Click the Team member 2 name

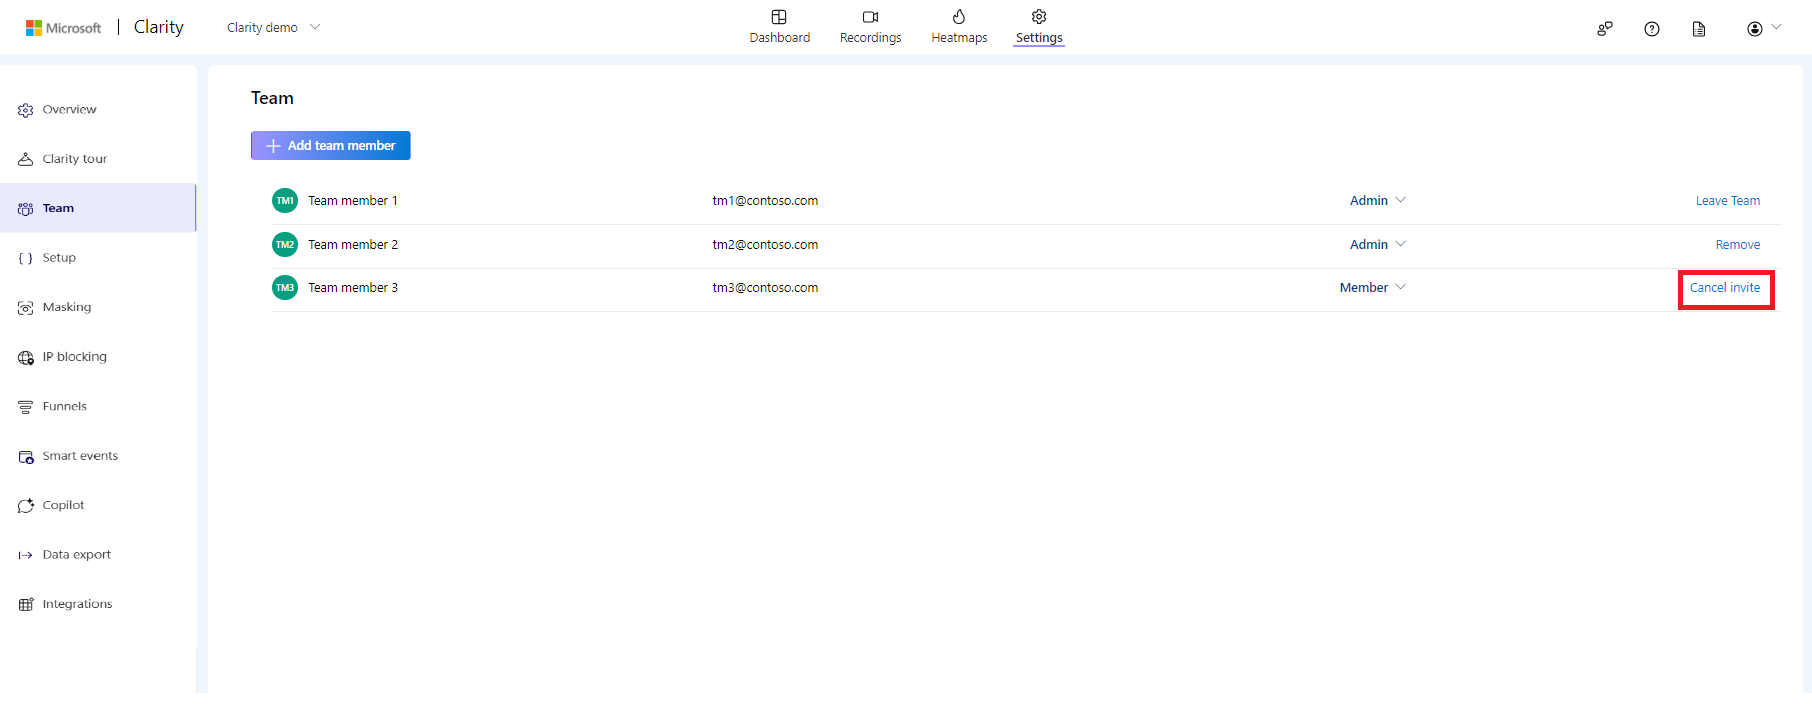pos(353,245)
